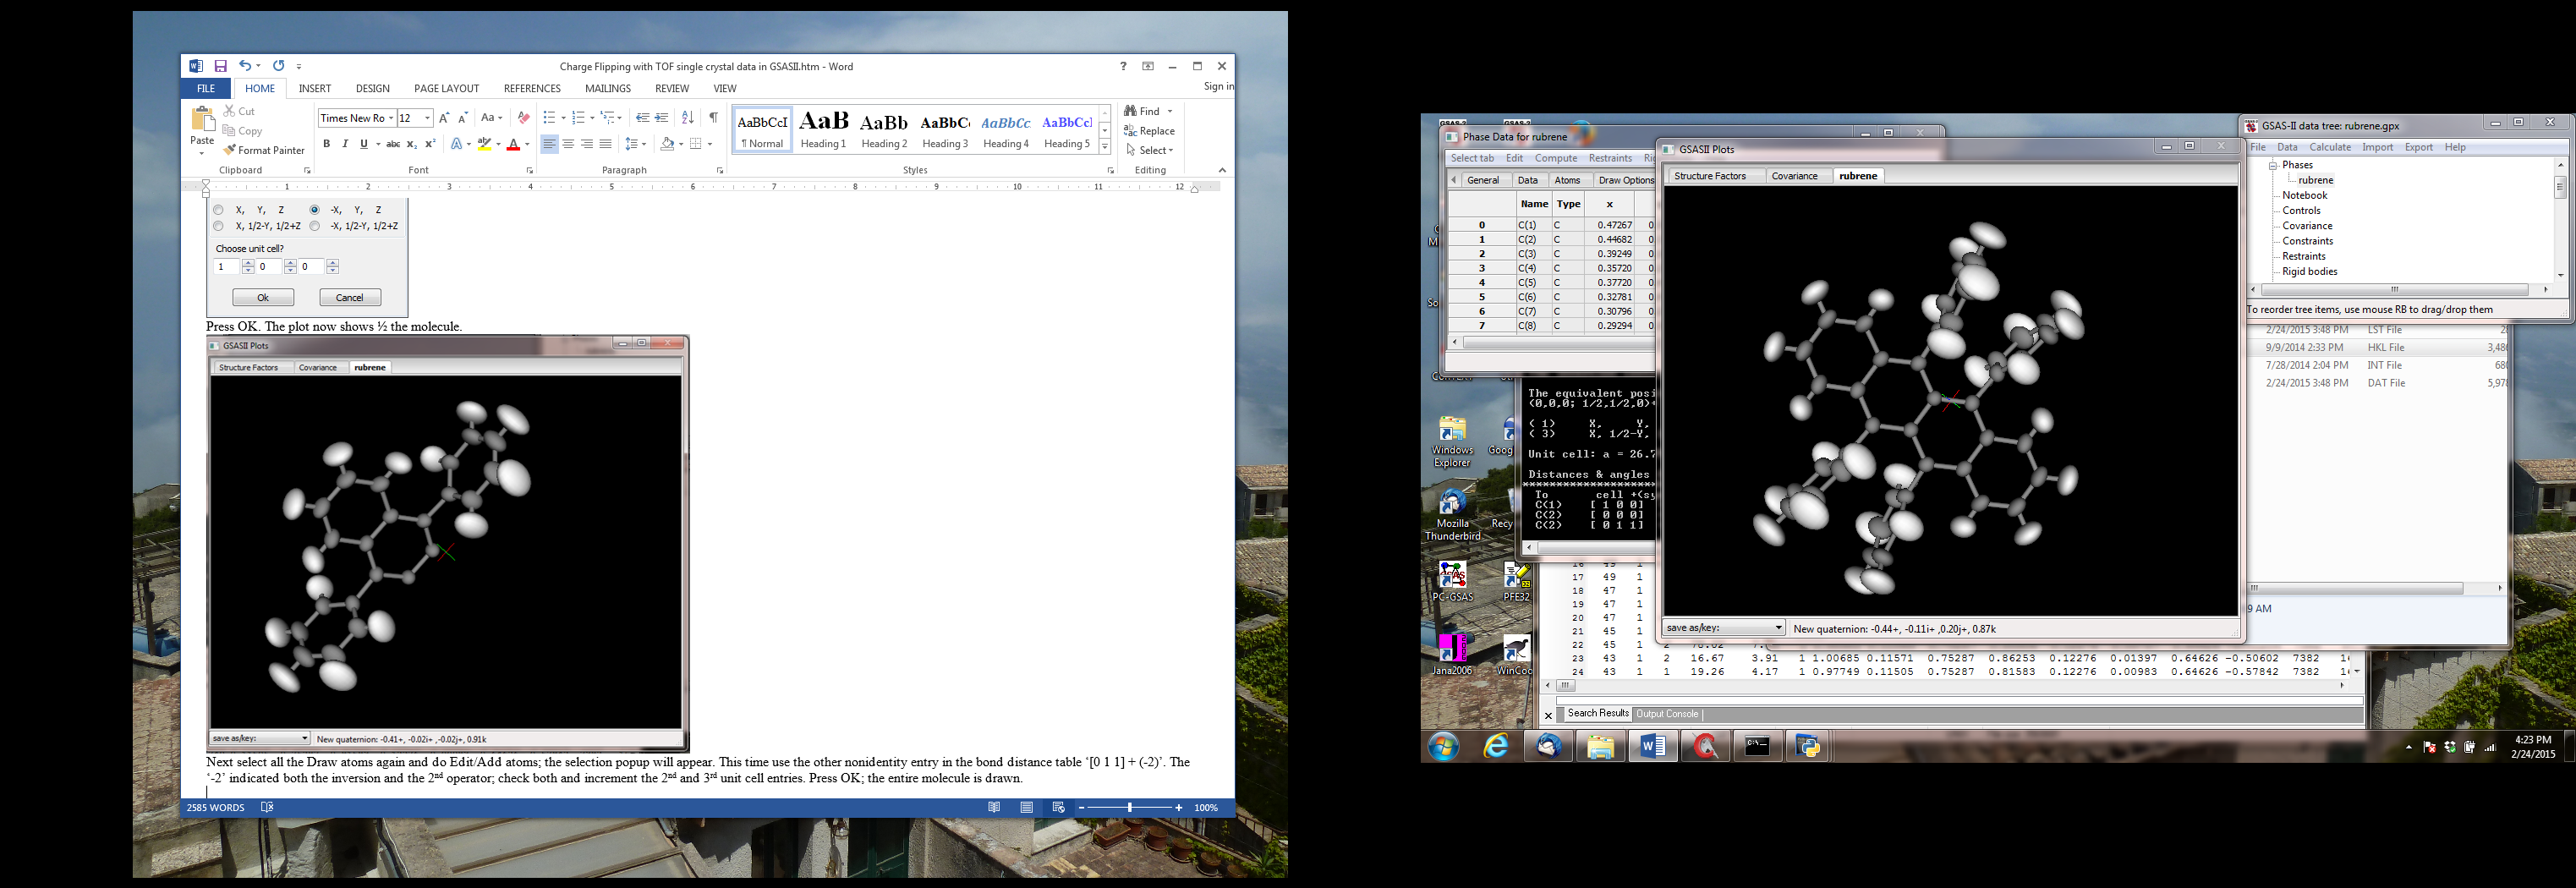Image resolution: width=2576 pixels, height=888 pixels.
Task: Increase paragraph indent
Action: click(x=661, y=118)
